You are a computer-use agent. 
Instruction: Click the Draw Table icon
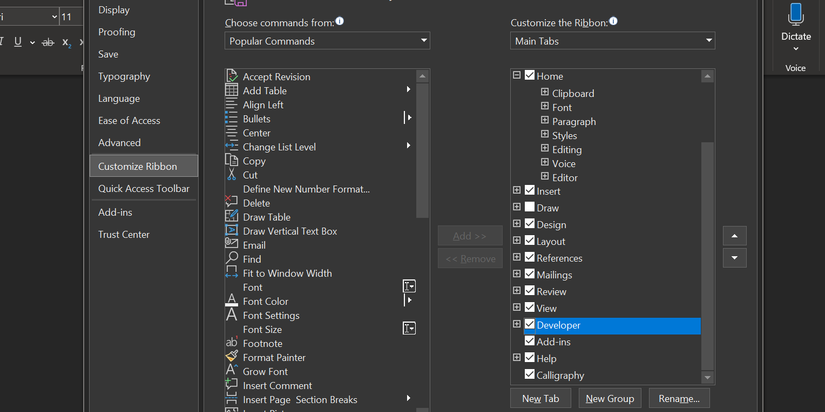(232, 217)
